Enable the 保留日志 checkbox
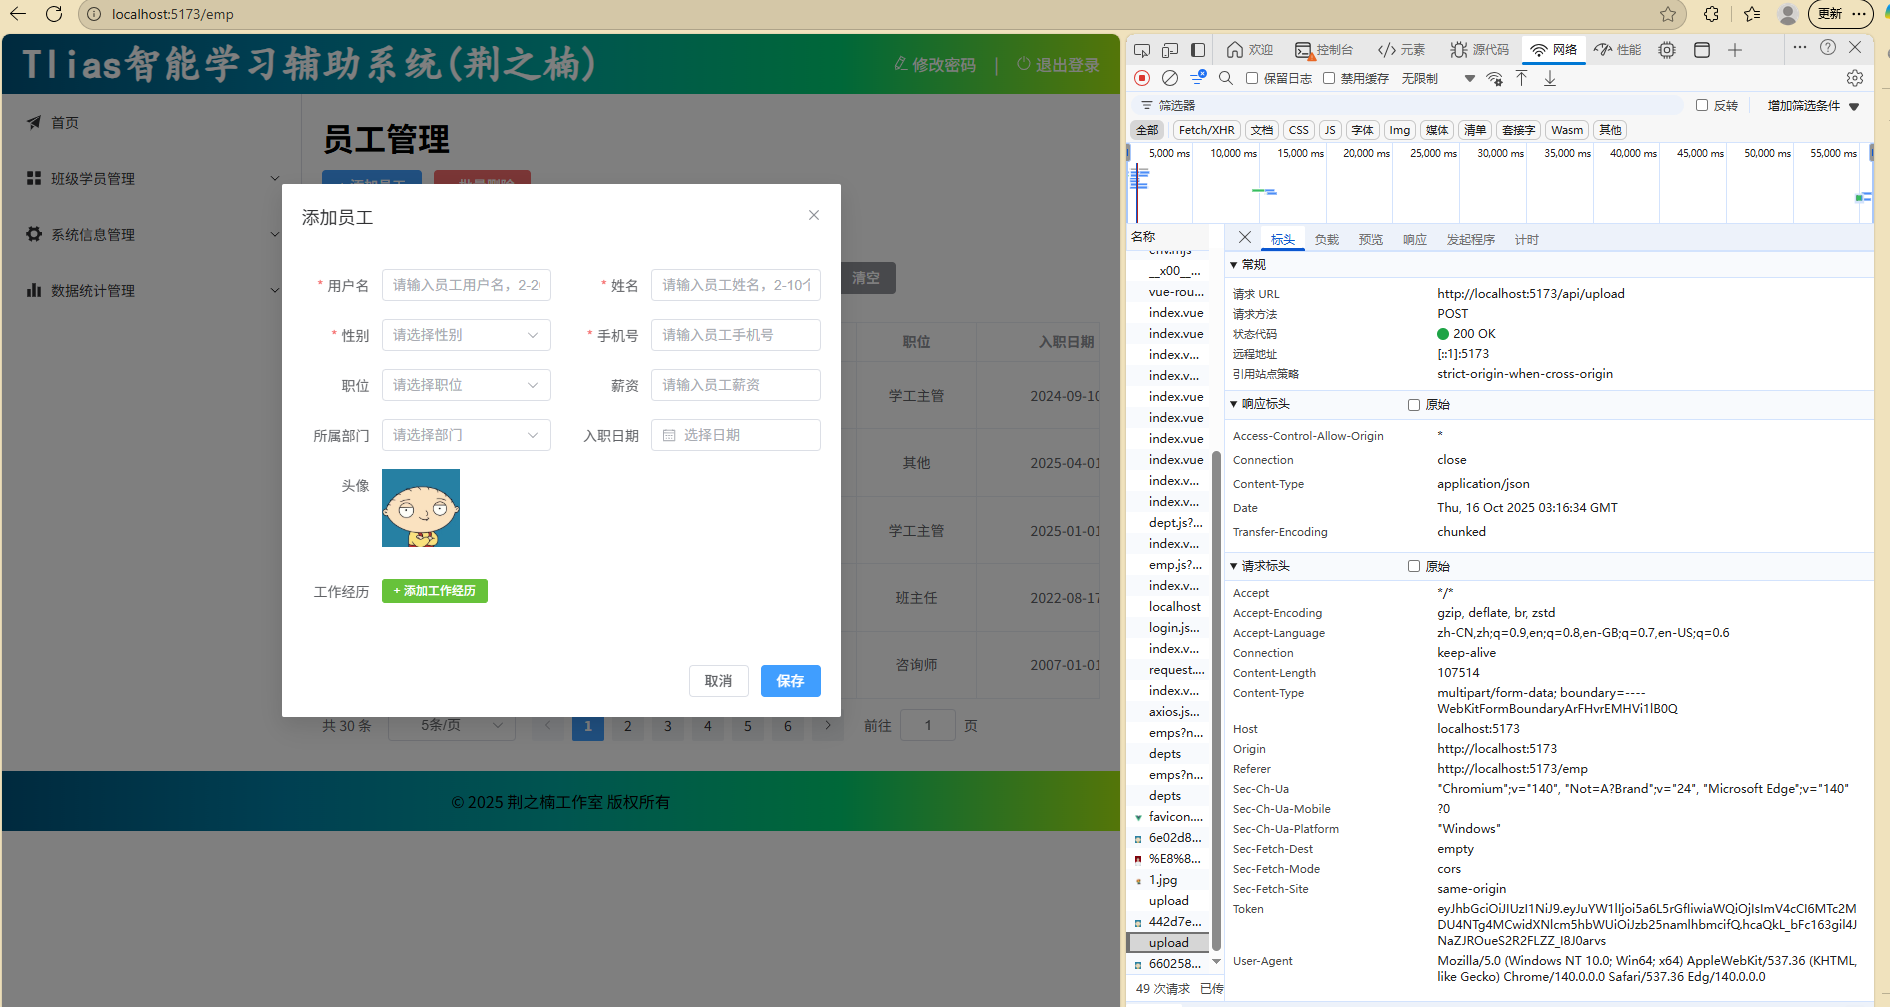The image size is (1890, 1007). [x=1251, y=78]
